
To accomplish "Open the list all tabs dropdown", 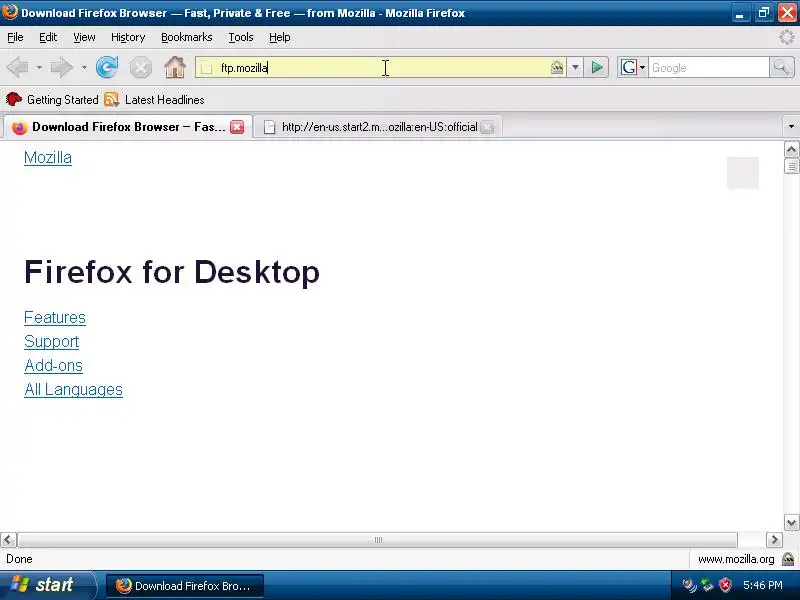I will click(791, 127).
